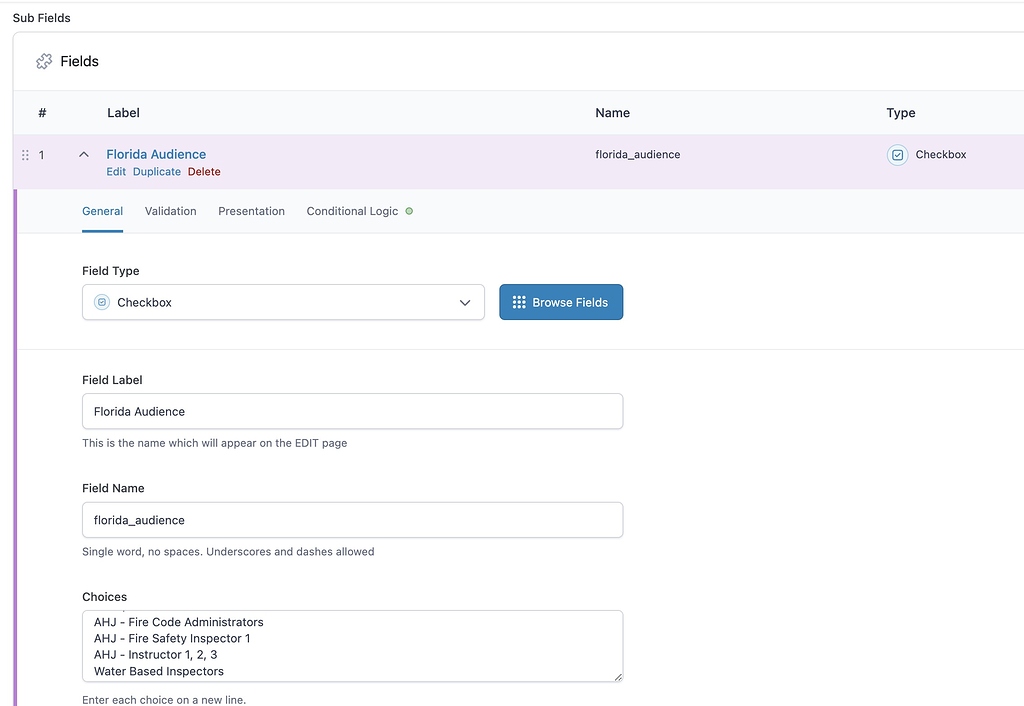Click the chevron arrow on the Field Type selector

tap(464, 301)
